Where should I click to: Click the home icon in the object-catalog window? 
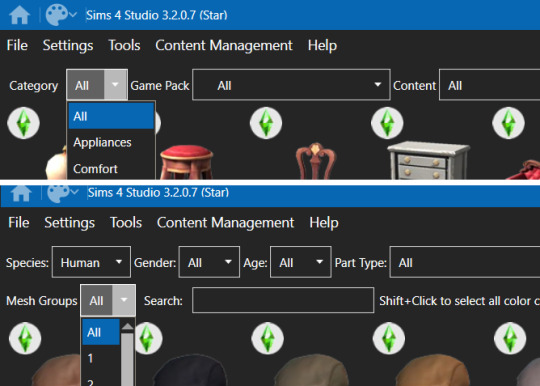pos(20,15)
